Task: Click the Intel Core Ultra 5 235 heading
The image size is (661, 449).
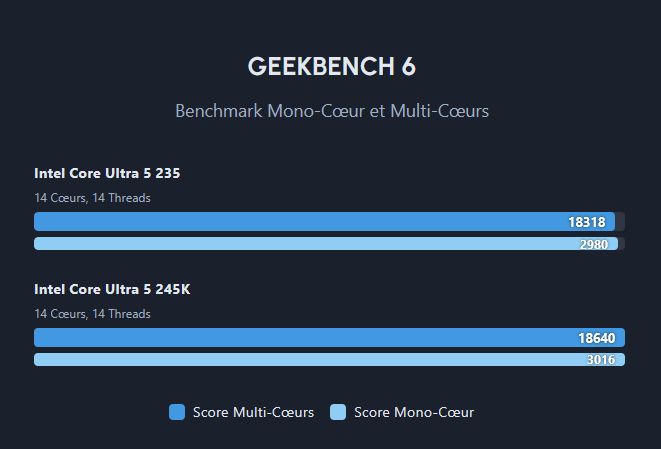Action: coord(107,173)
